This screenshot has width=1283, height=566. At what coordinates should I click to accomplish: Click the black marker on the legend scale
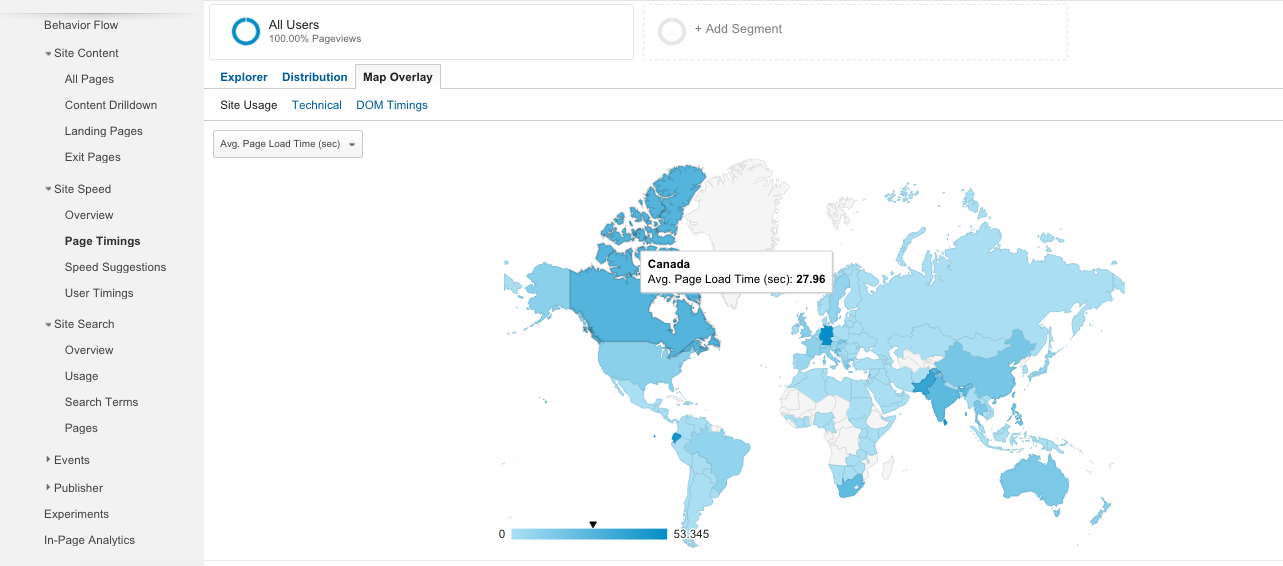[x=593, y=524]
